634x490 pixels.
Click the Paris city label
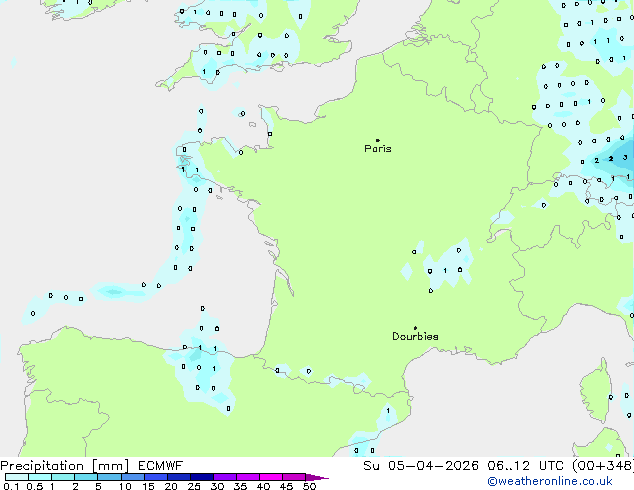tap(378, 149)
